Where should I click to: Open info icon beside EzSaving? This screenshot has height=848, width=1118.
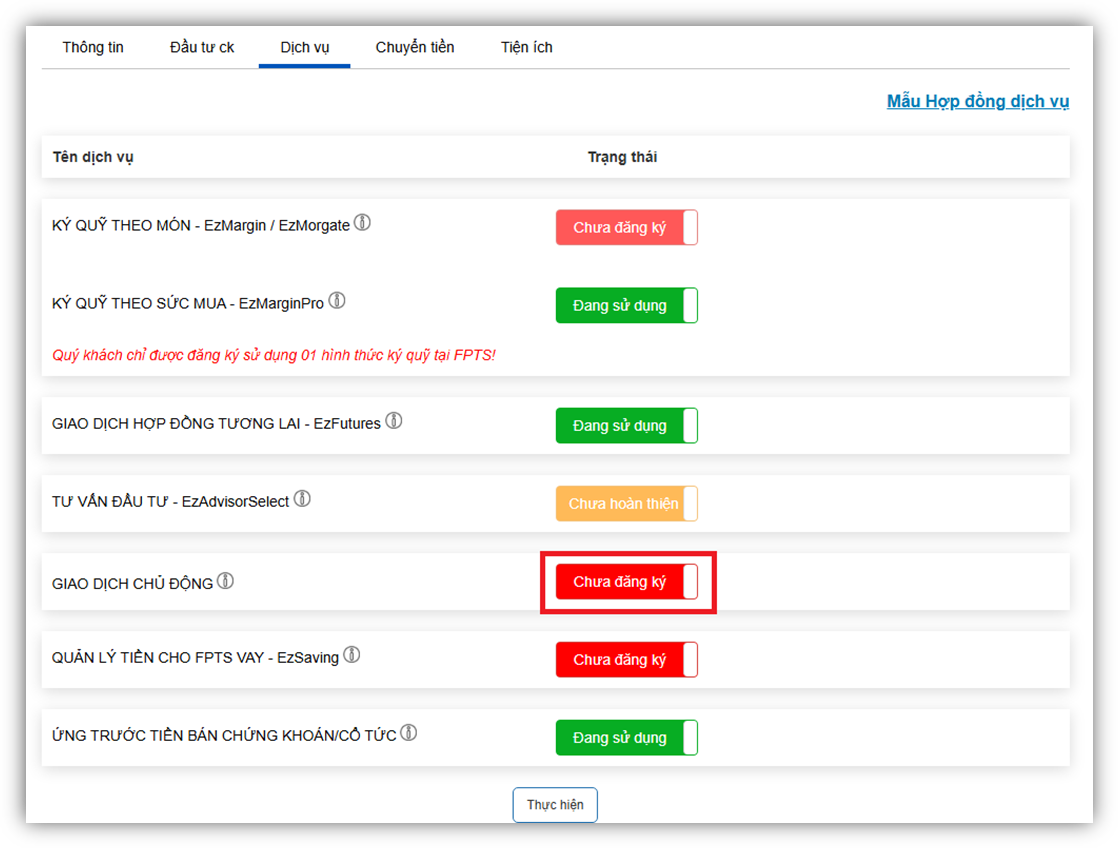(352, 655)
